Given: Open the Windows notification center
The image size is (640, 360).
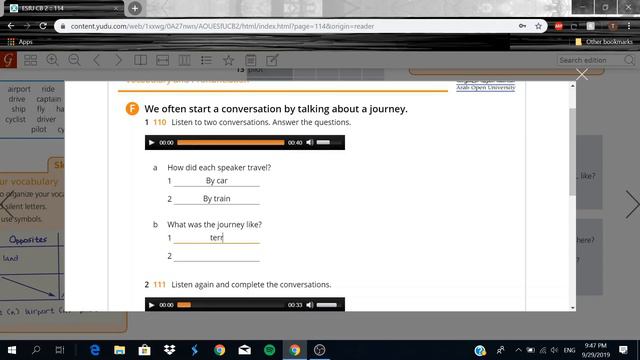Looking at the screenshot, I should pyautogui.click(x=623, y=350).
